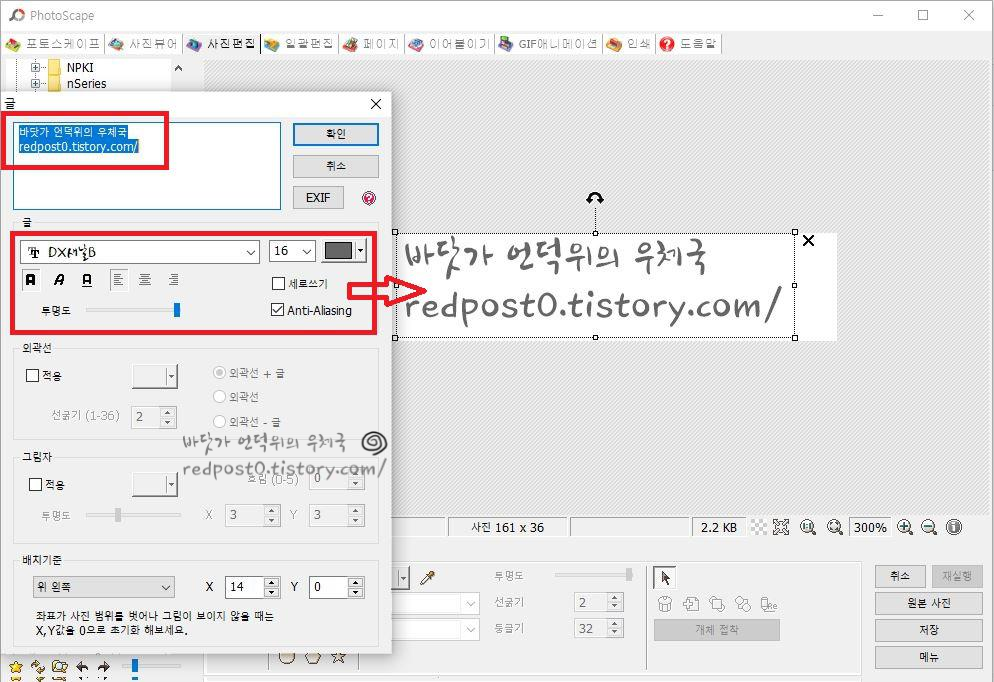Click the 원본 사진 button
Viewport: 994px width, 682px height.
click(929, 603)
